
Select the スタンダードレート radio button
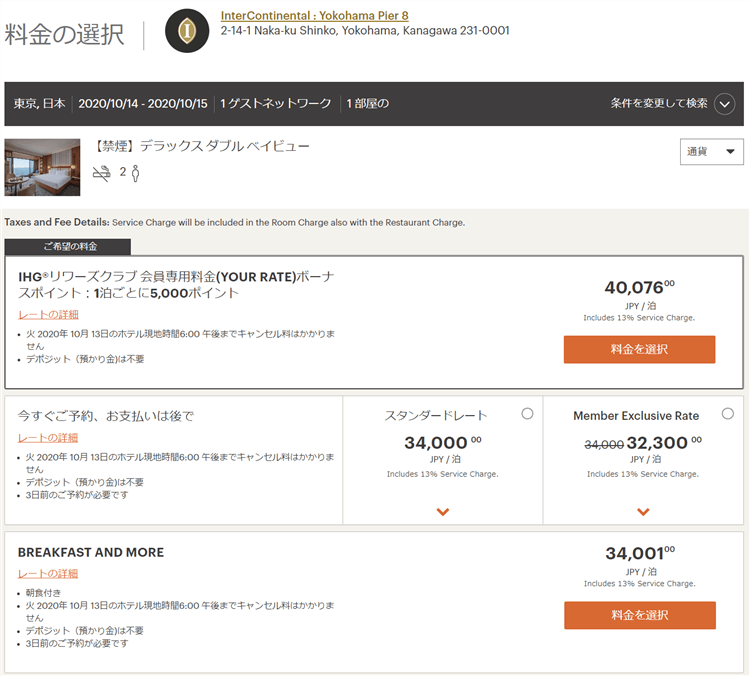[527, 414]
